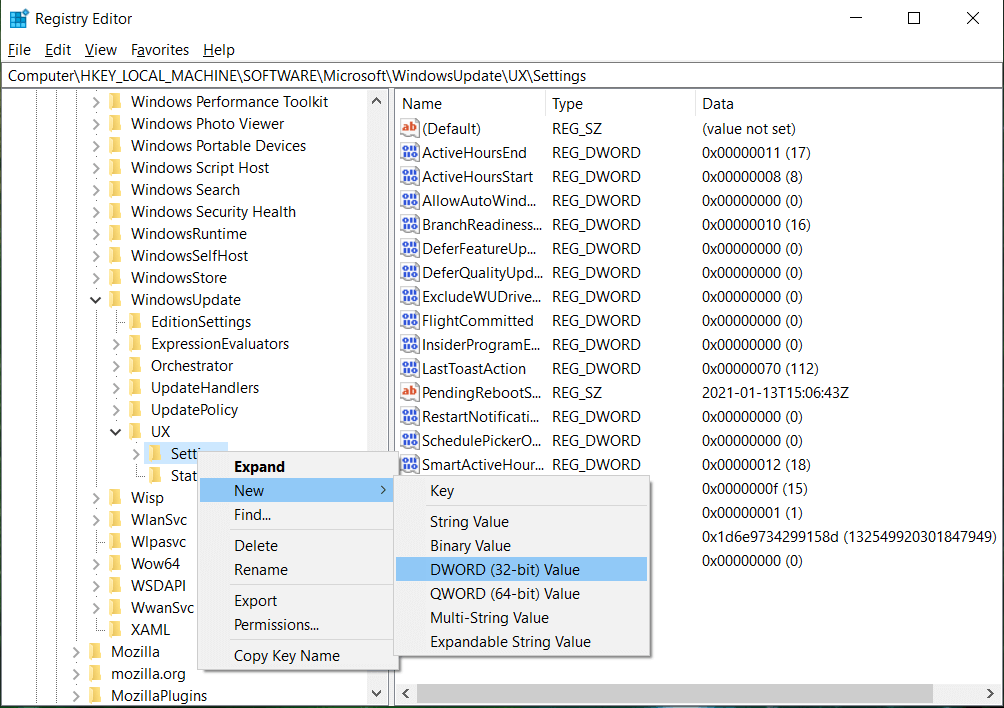Click Copy Key Name in context menu
Viewport: 1004px width, 708px height.
296,656
